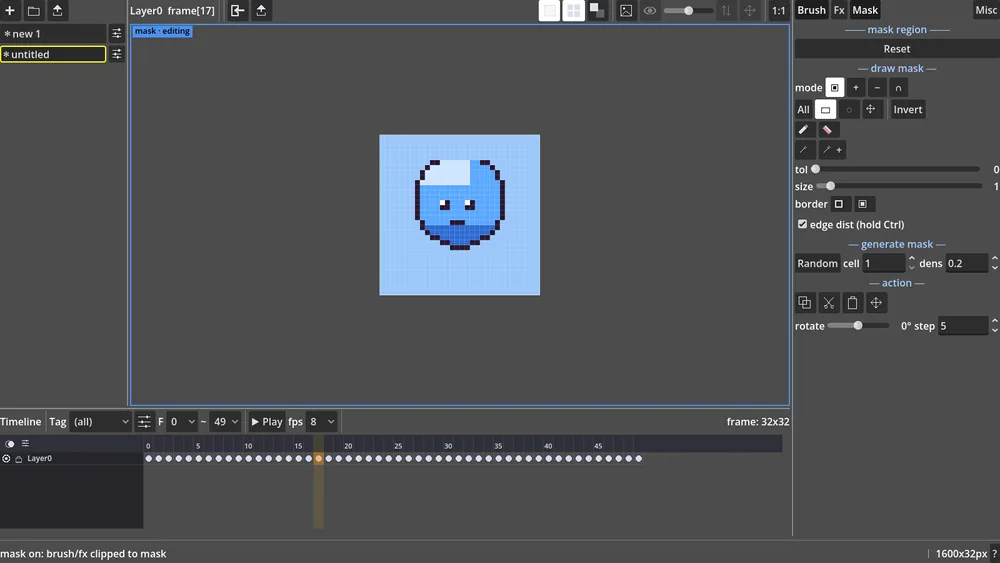Switch to the Mask tab

click(865, 10)
